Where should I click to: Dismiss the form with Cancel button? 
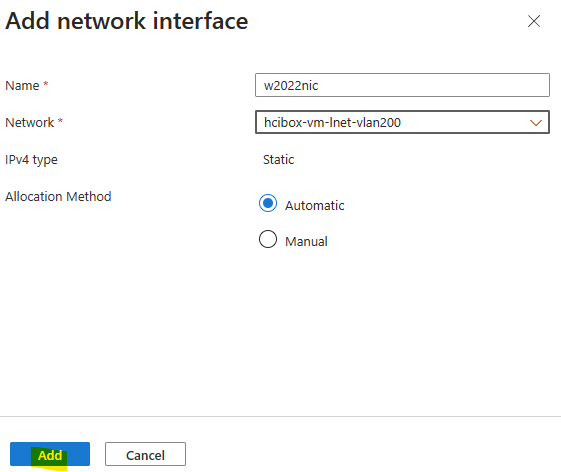click(x=145, y=454)
